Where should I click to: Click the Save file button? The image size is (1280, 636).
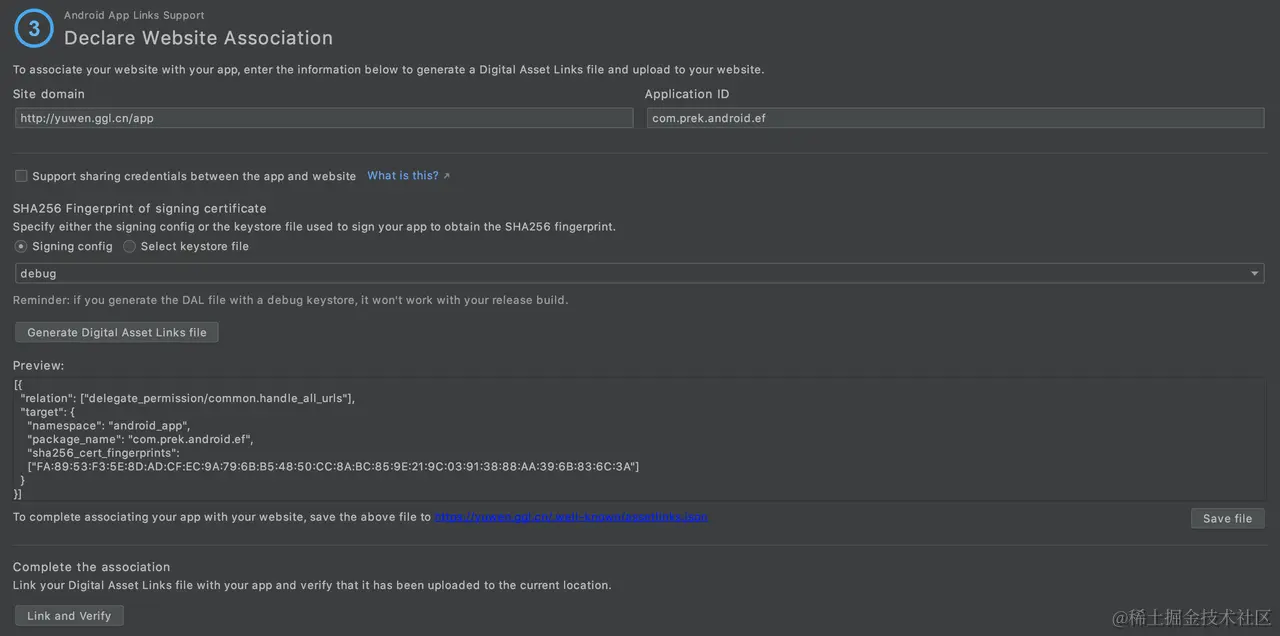1227,518
